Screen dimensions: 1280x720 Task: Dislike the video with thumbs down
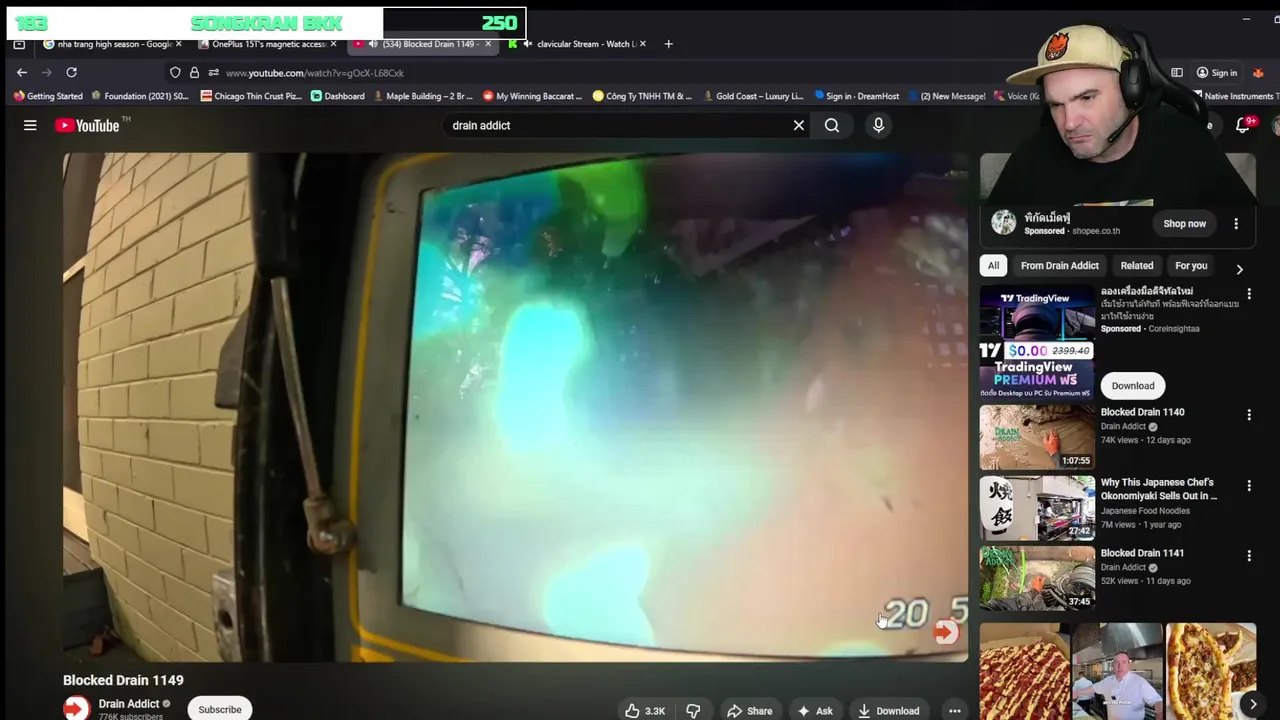pyautogui.click(x=693, y=710)
